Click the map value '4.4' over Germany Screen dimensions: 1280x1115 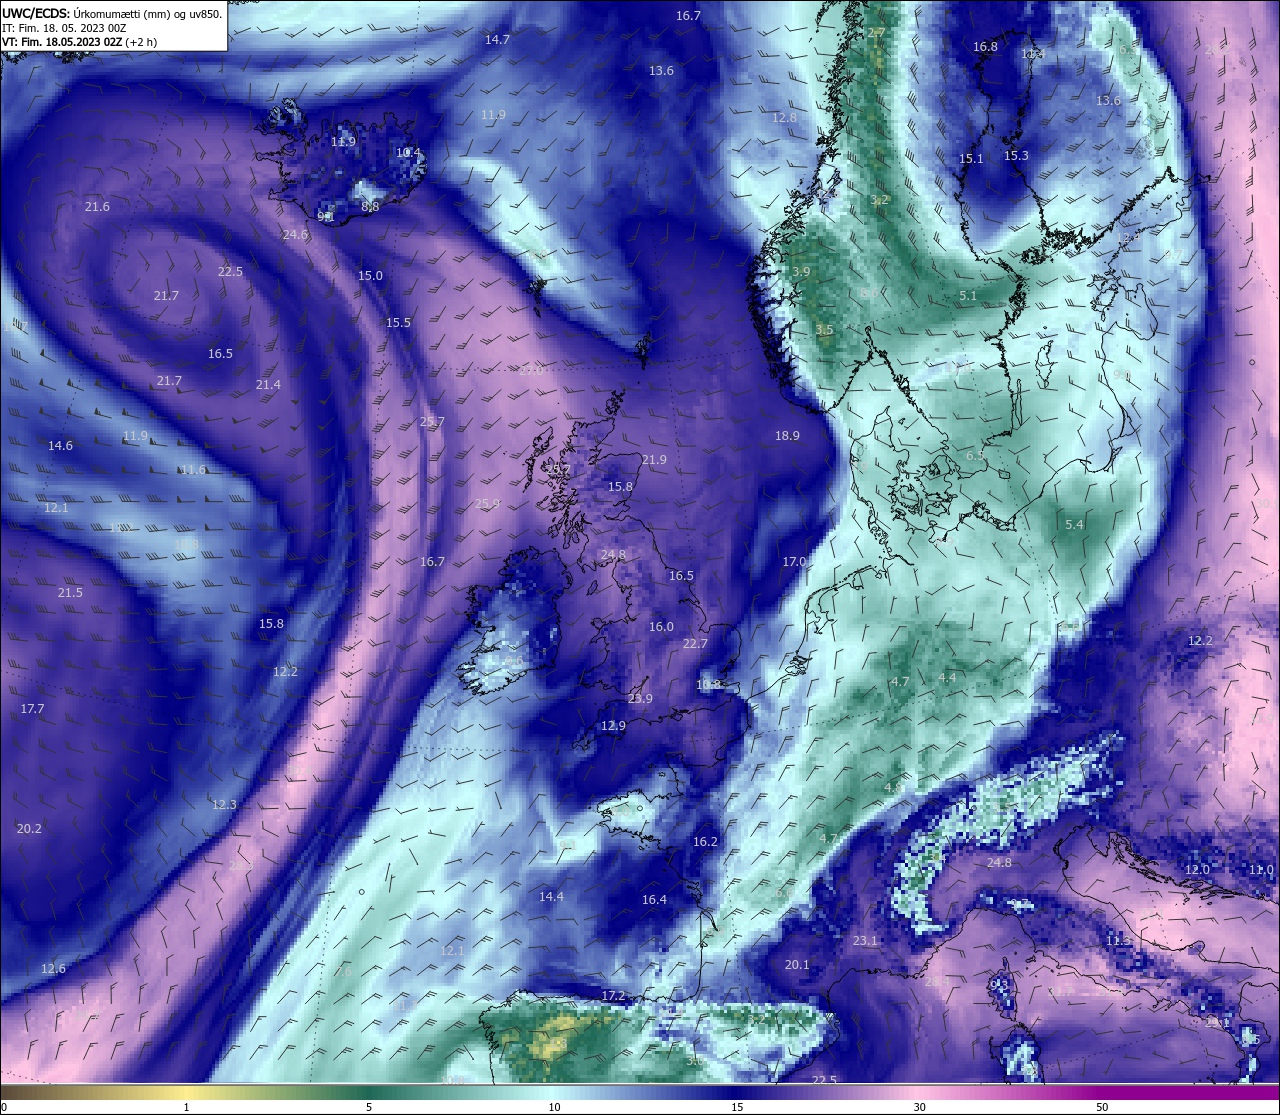pyautogui.click(x=947, y=678)
